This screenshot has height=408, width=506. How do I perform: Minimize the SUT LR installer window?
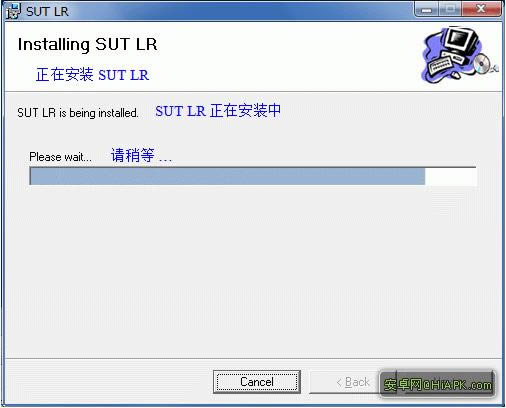(426, 10)
